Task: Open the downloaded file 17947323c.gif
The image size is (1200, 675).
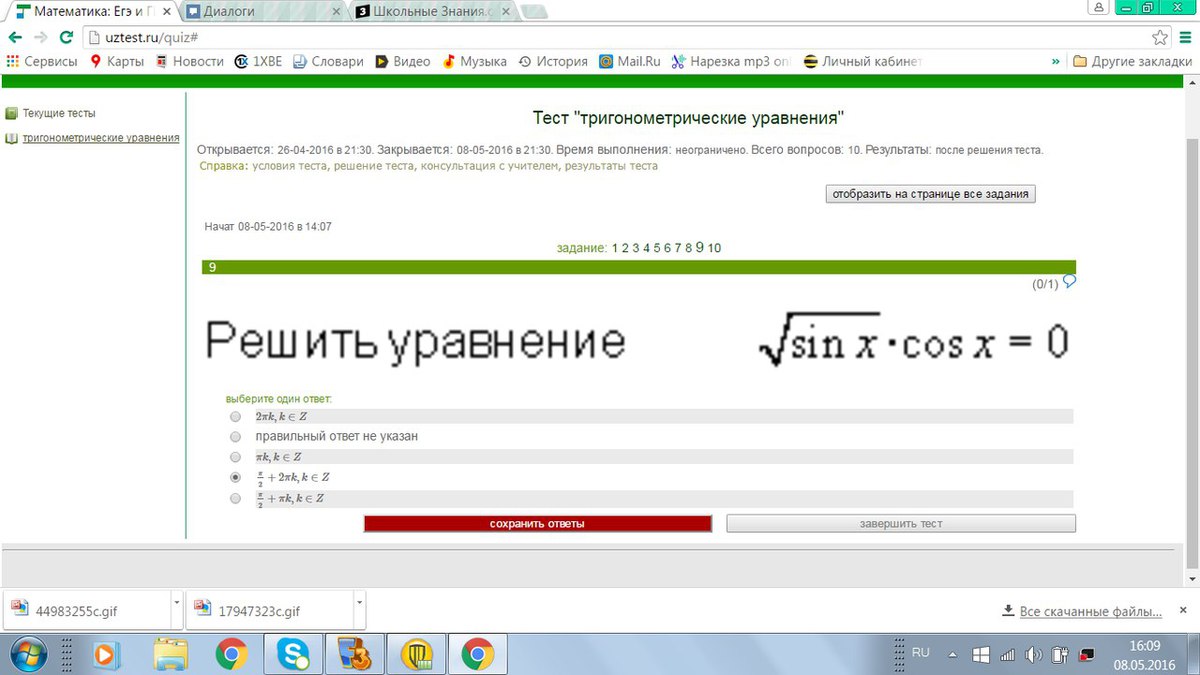Action: tap(269, 610)
